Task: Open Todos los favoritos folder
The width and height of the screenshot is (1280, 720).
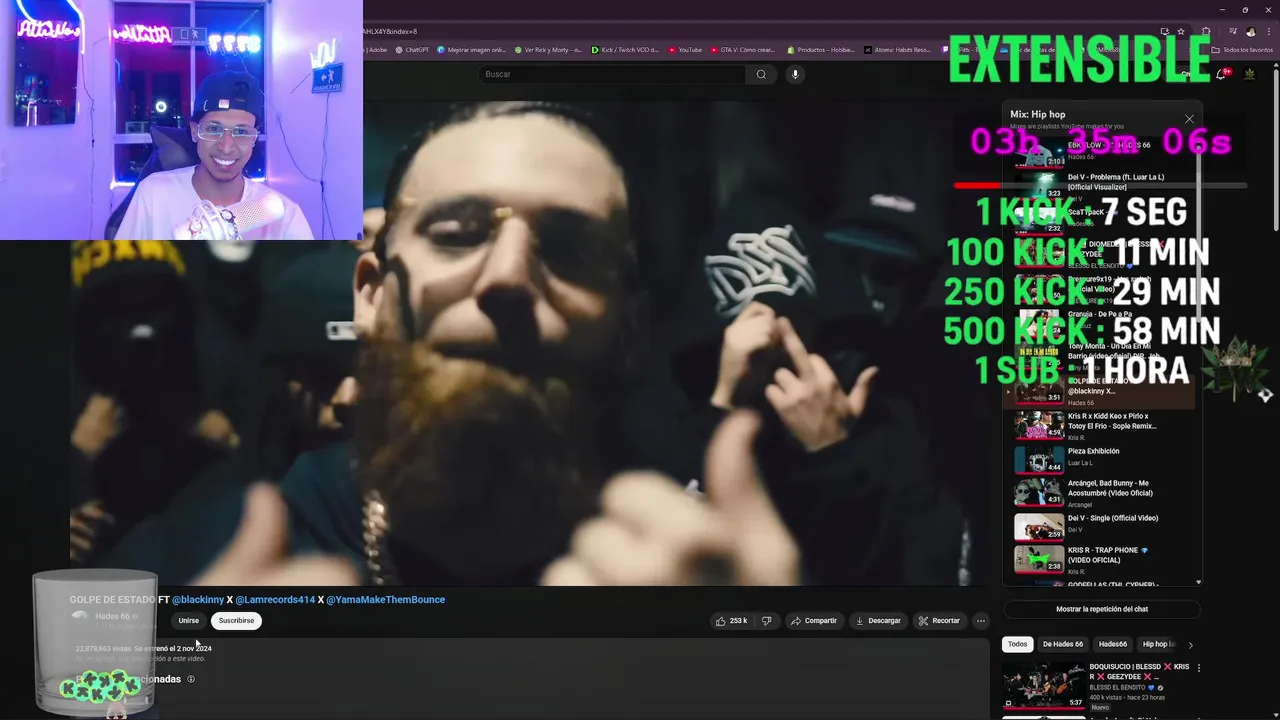Action: coord(1243,49)
